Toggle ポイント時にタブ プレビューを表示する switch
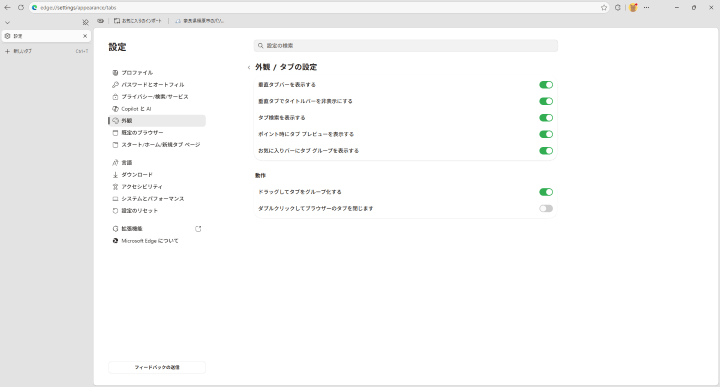Image resolution: width=720 pixels, height=387 pixels. [x=546, y=134]
